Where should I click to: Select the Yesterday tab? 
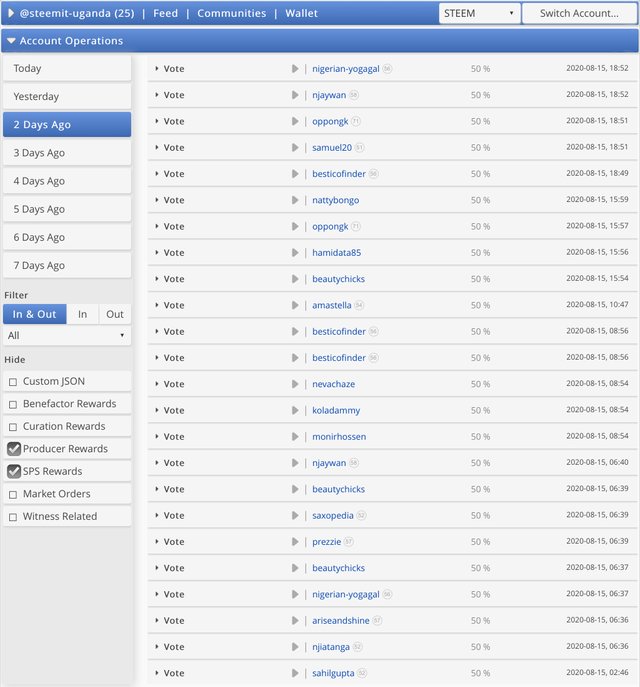tap(67, 96)
